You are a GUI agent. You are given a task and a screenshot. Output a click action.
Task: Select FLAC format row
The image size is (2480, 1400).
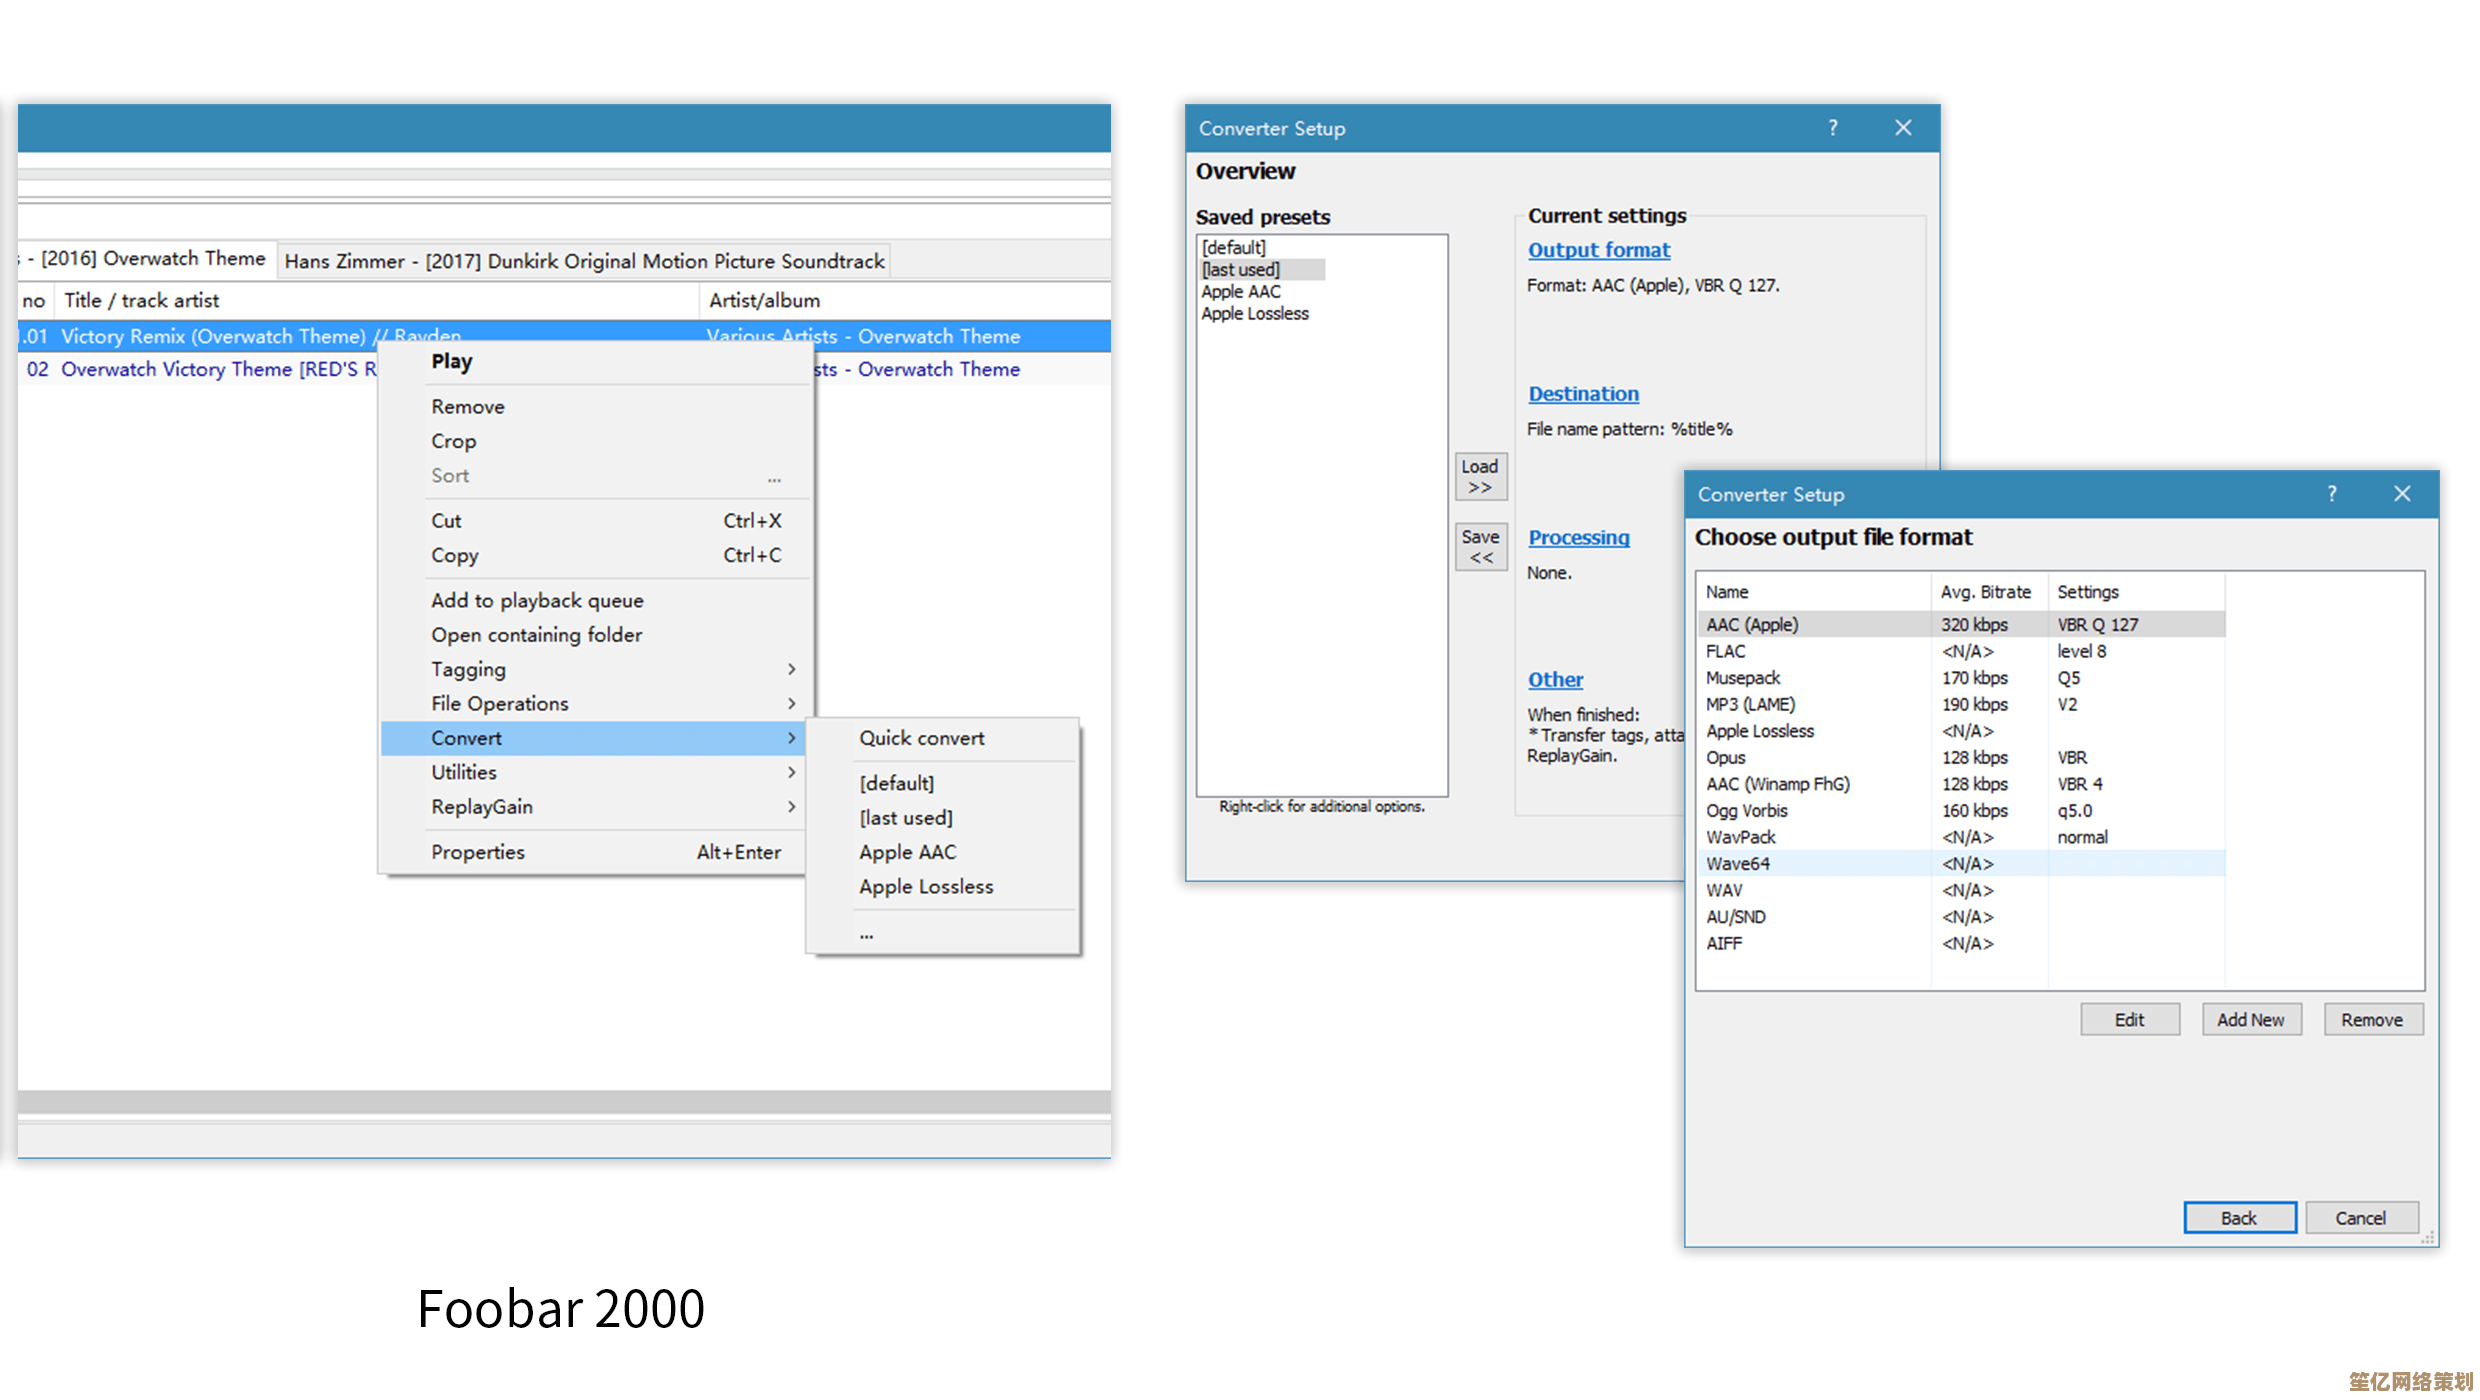click(x=1961, y=652)
